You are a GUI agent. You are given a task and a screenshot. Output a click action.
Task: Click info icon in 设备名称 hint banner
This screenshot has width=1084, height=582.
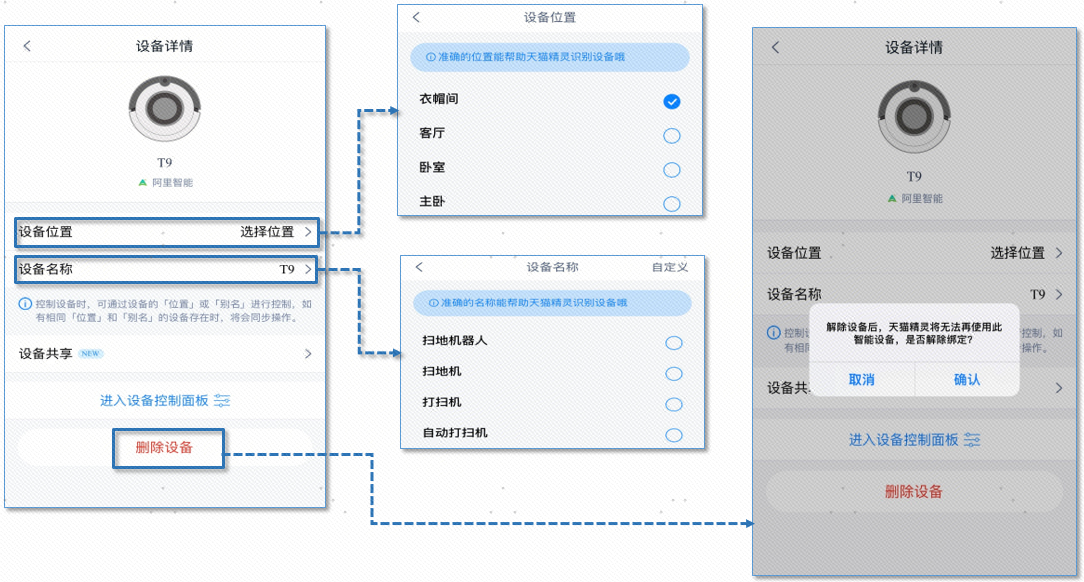(432, 303)
